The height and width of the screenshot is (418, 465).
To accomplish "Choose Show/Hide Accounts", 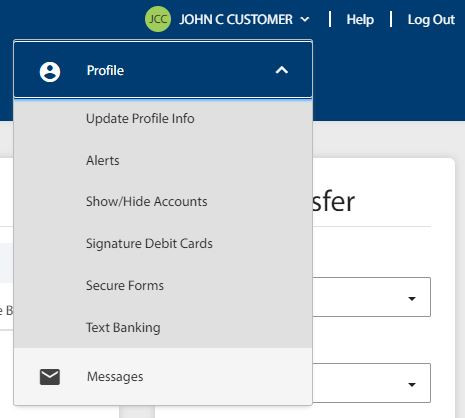I will tap(147, 202).
